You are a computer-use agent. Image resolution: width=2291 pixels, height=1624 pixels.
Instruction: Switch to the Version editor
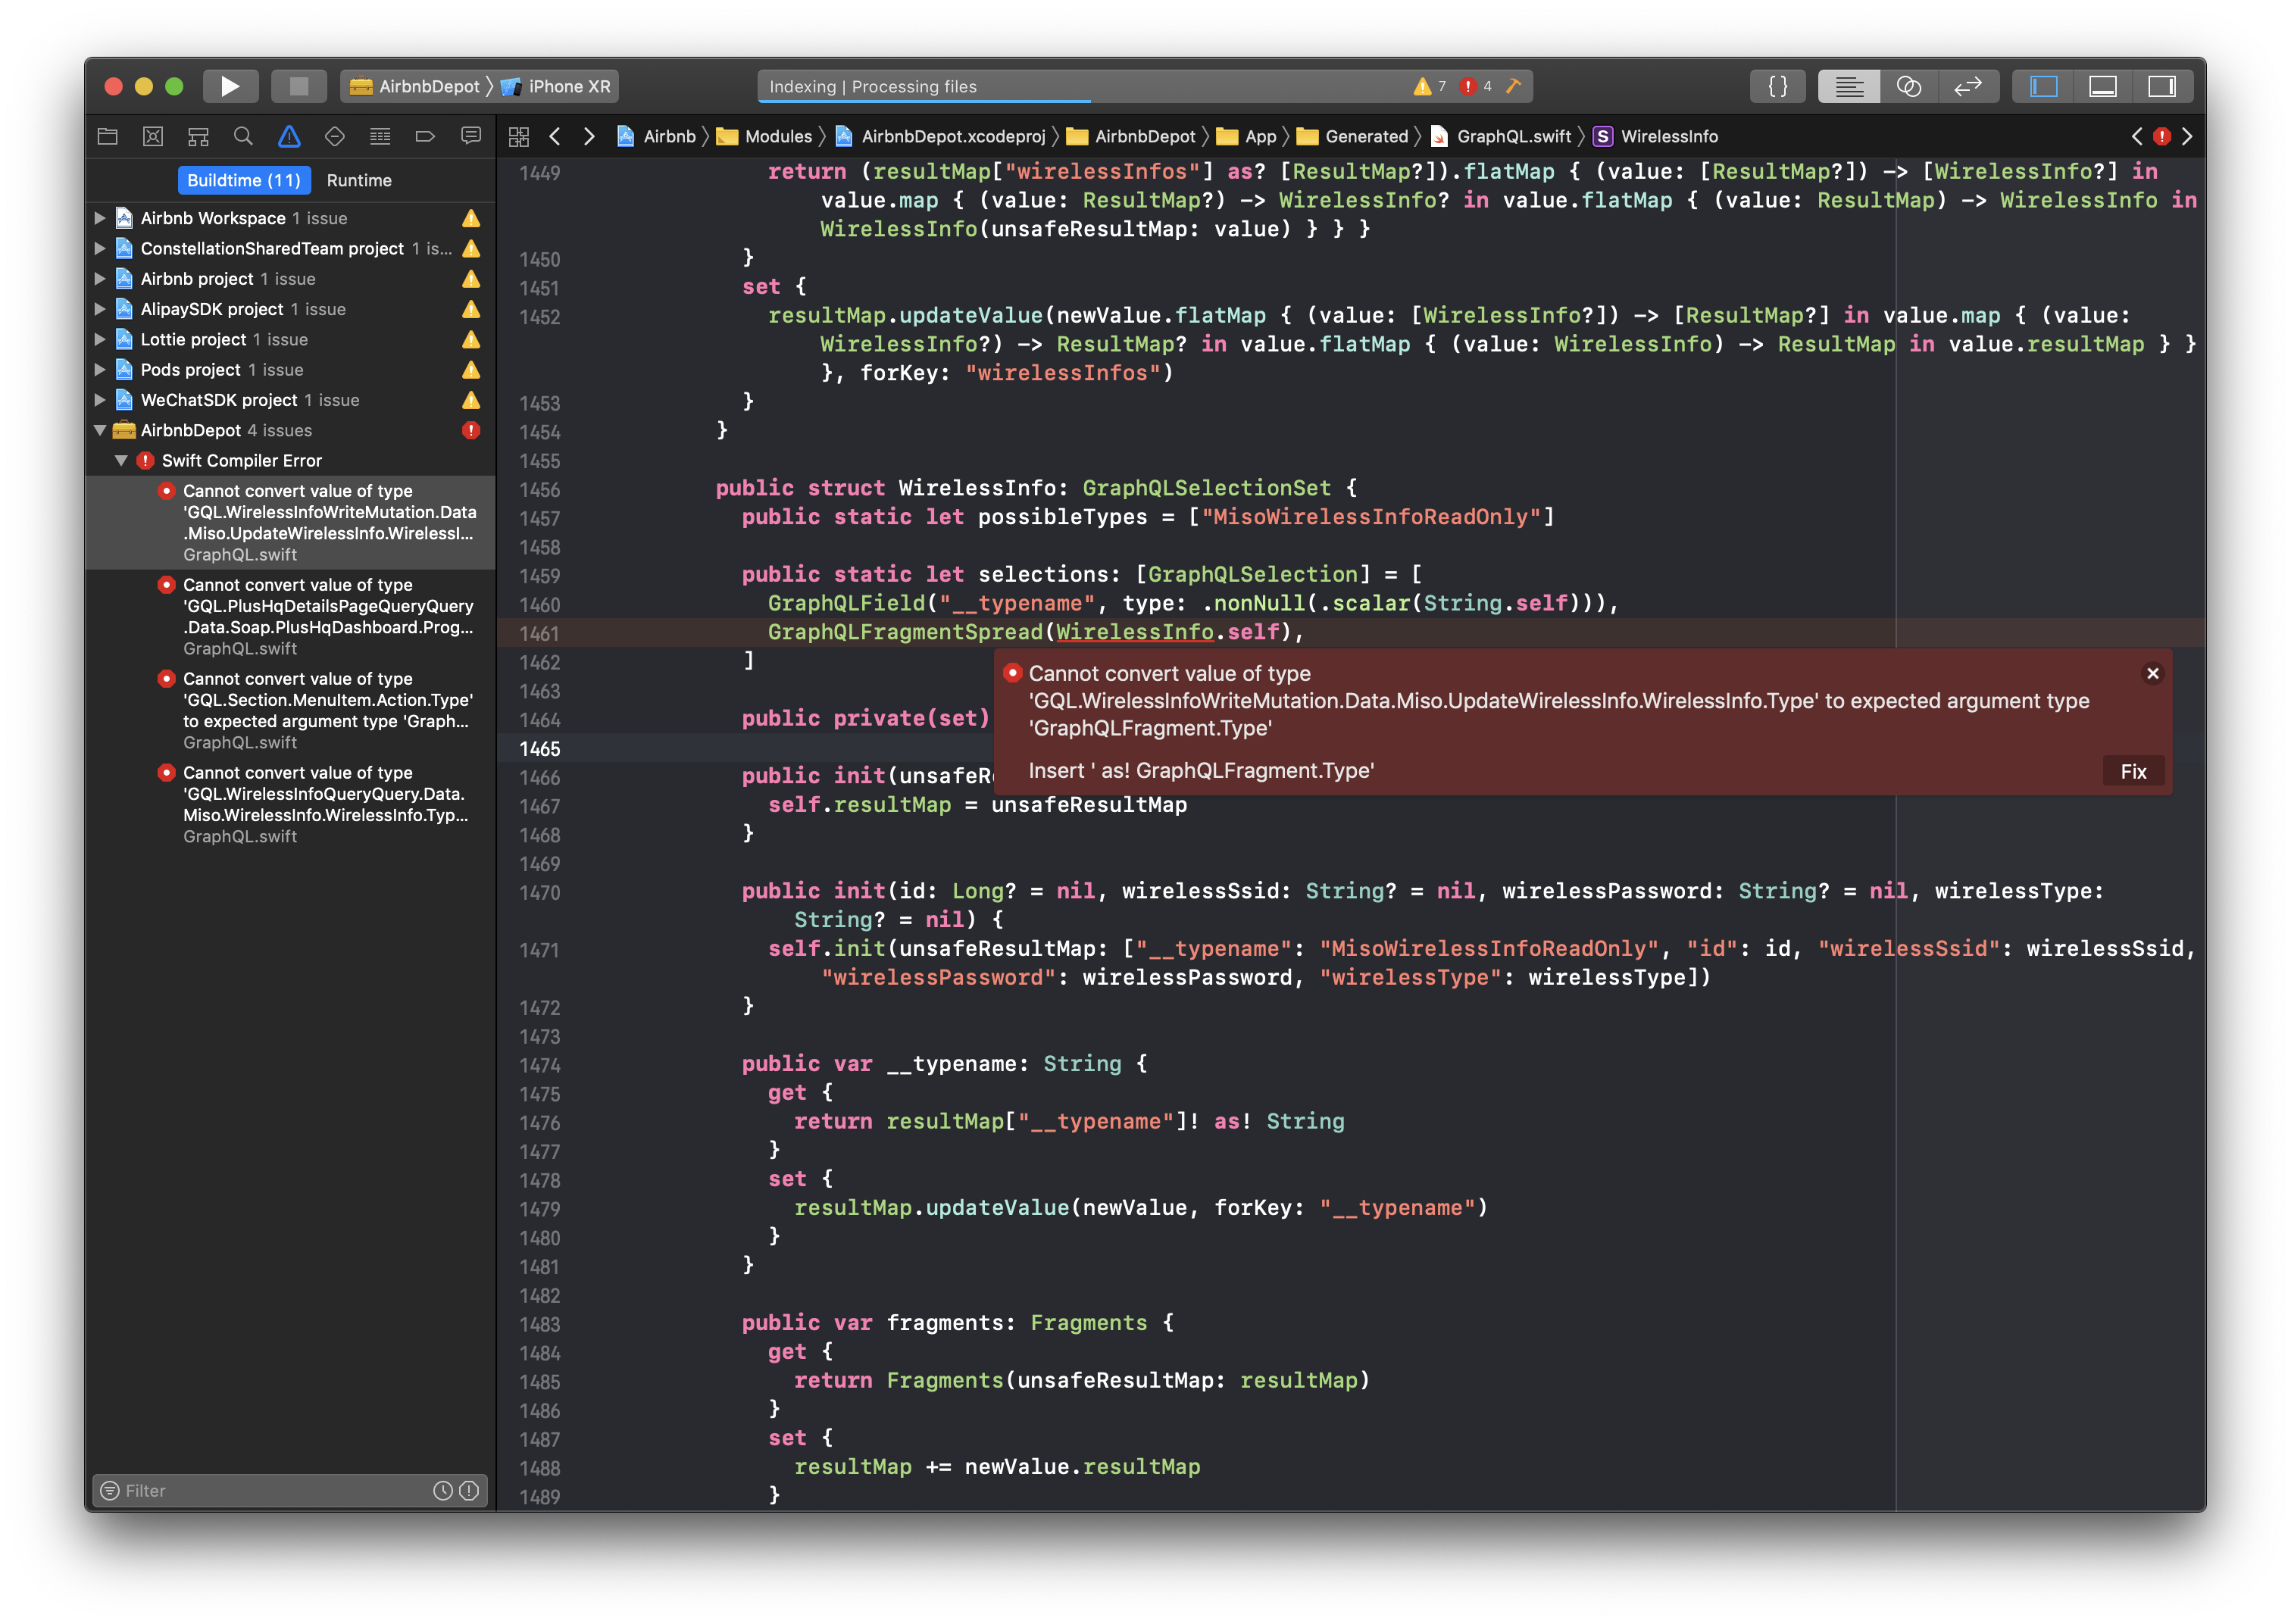point(1968,86)
